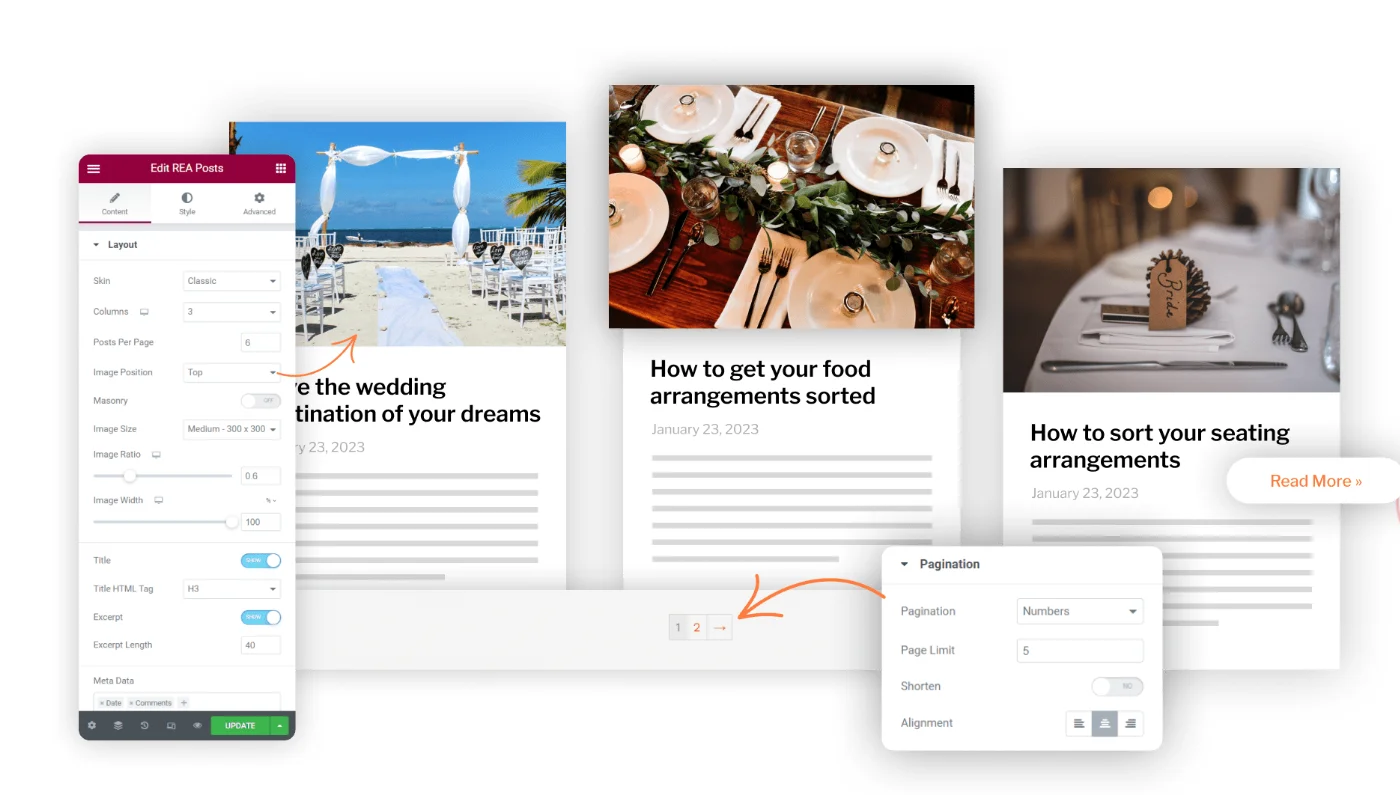Open the hamburger menu in panel header
Screen dimensions: 1400x795
pos(94,169)
